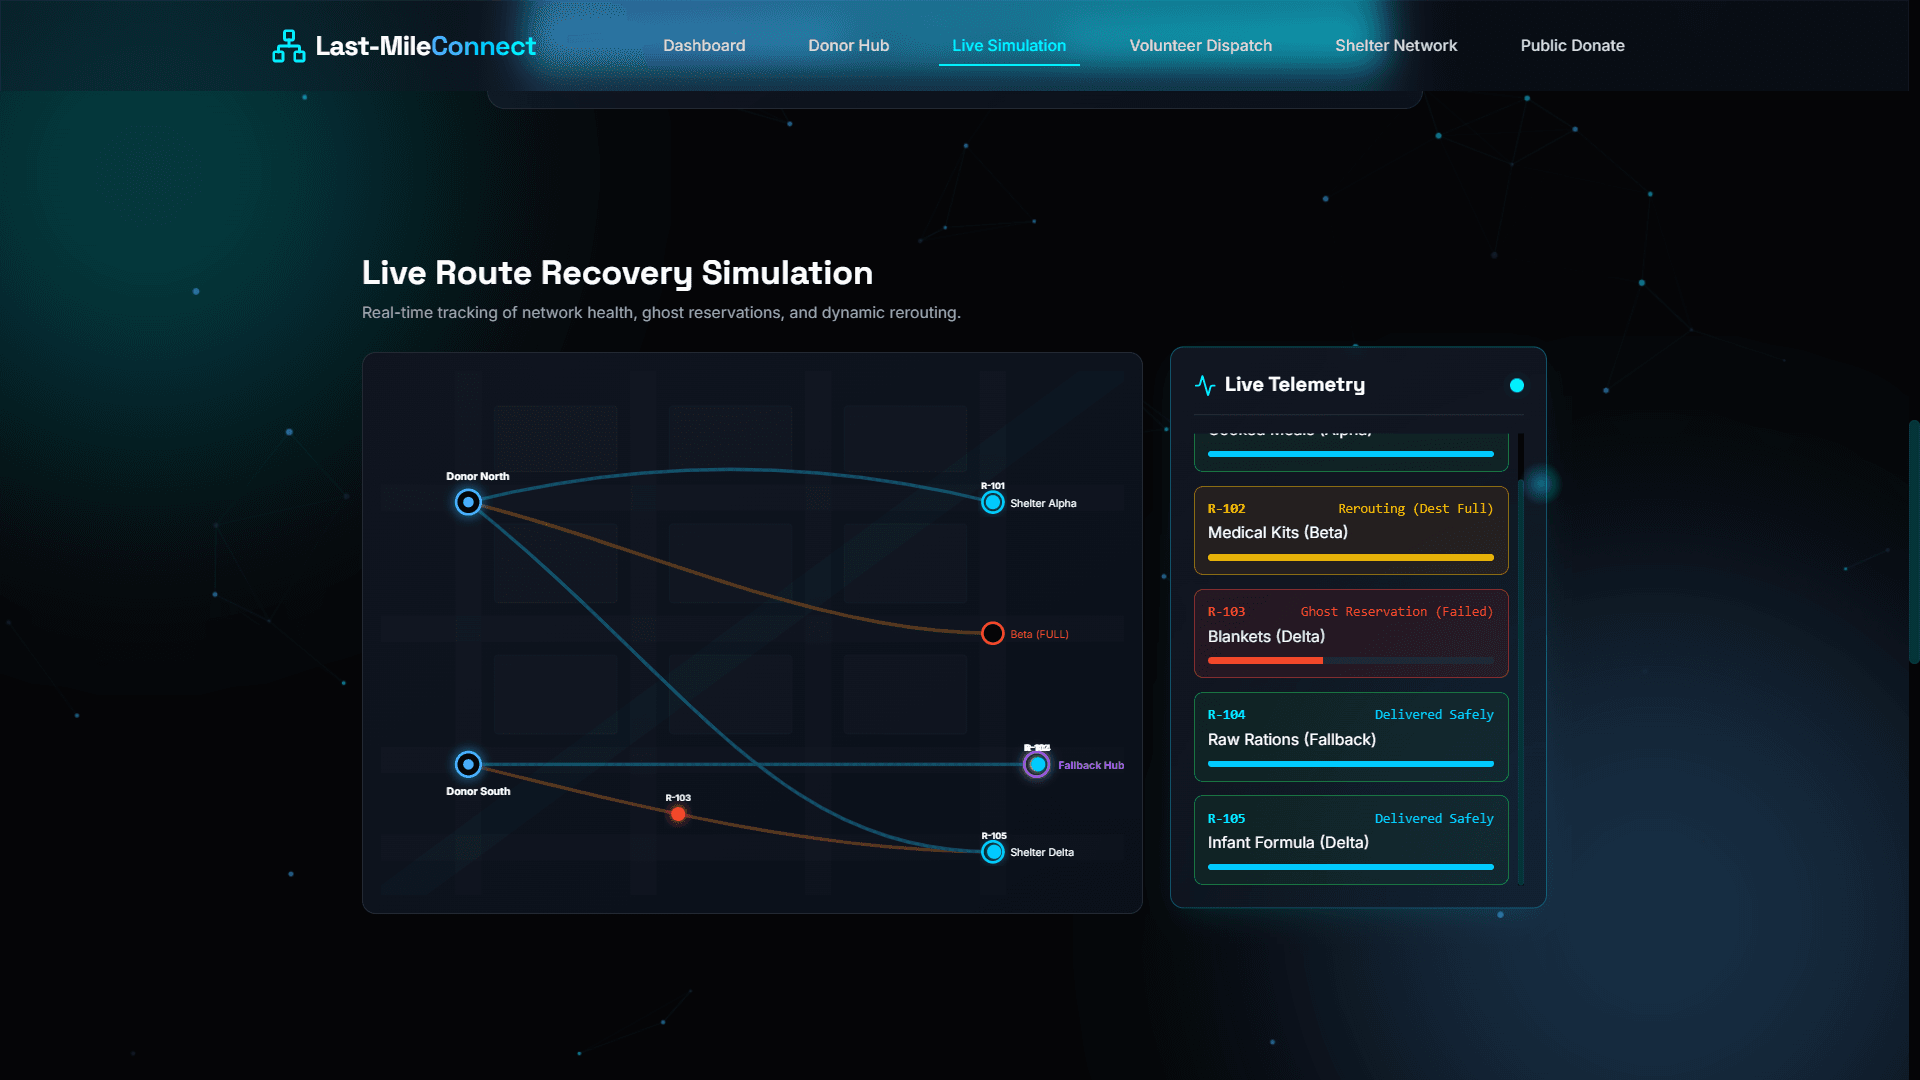Click the Donor South map node

pos(468,764)
